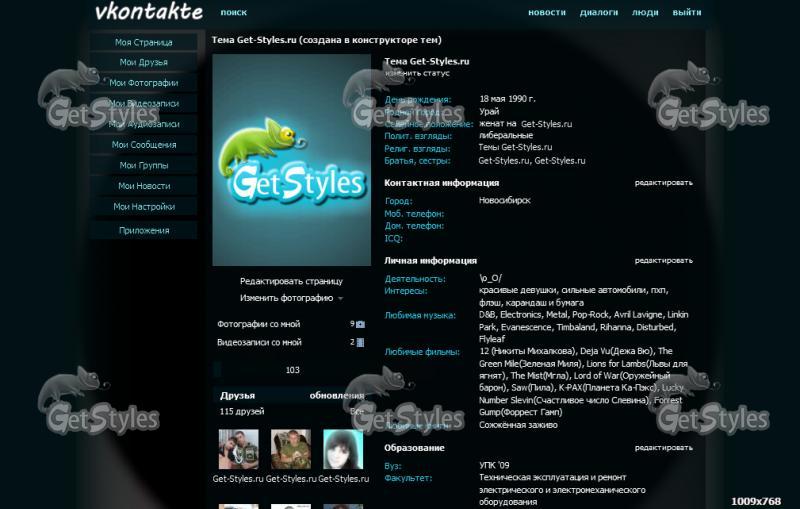
Task: Click Avril Lavigne in favorite music
Action: click(x=638, y=315)
